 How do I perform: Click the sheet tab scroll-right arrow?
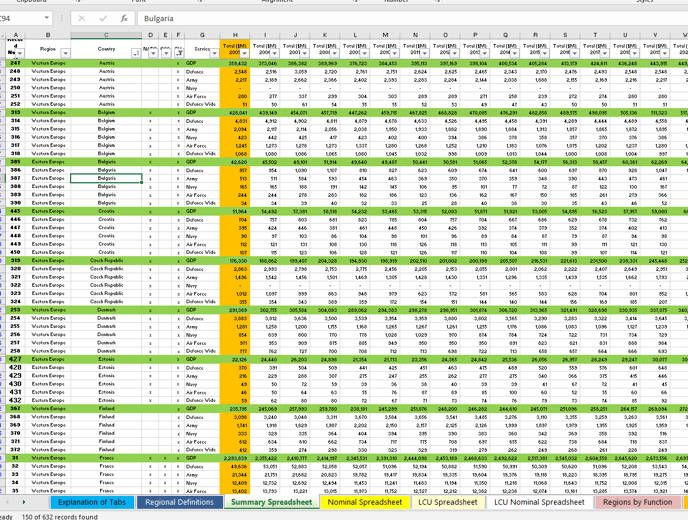coord(24,502)
